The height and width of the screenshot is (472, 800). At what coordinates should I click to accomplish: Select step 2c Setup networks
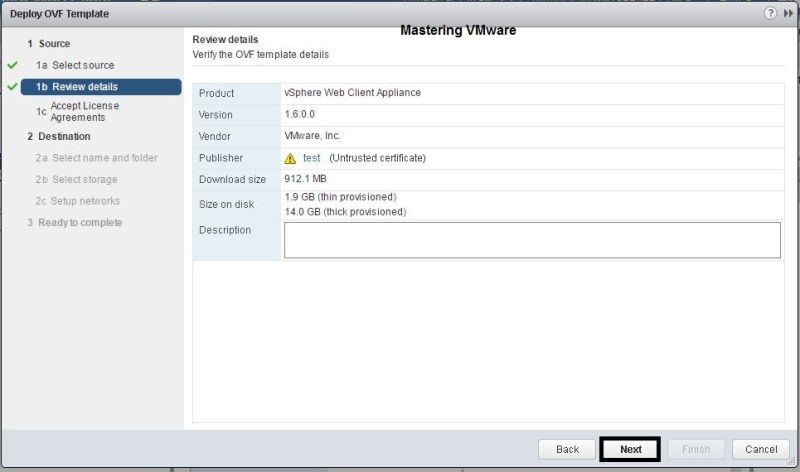(78, 201)
